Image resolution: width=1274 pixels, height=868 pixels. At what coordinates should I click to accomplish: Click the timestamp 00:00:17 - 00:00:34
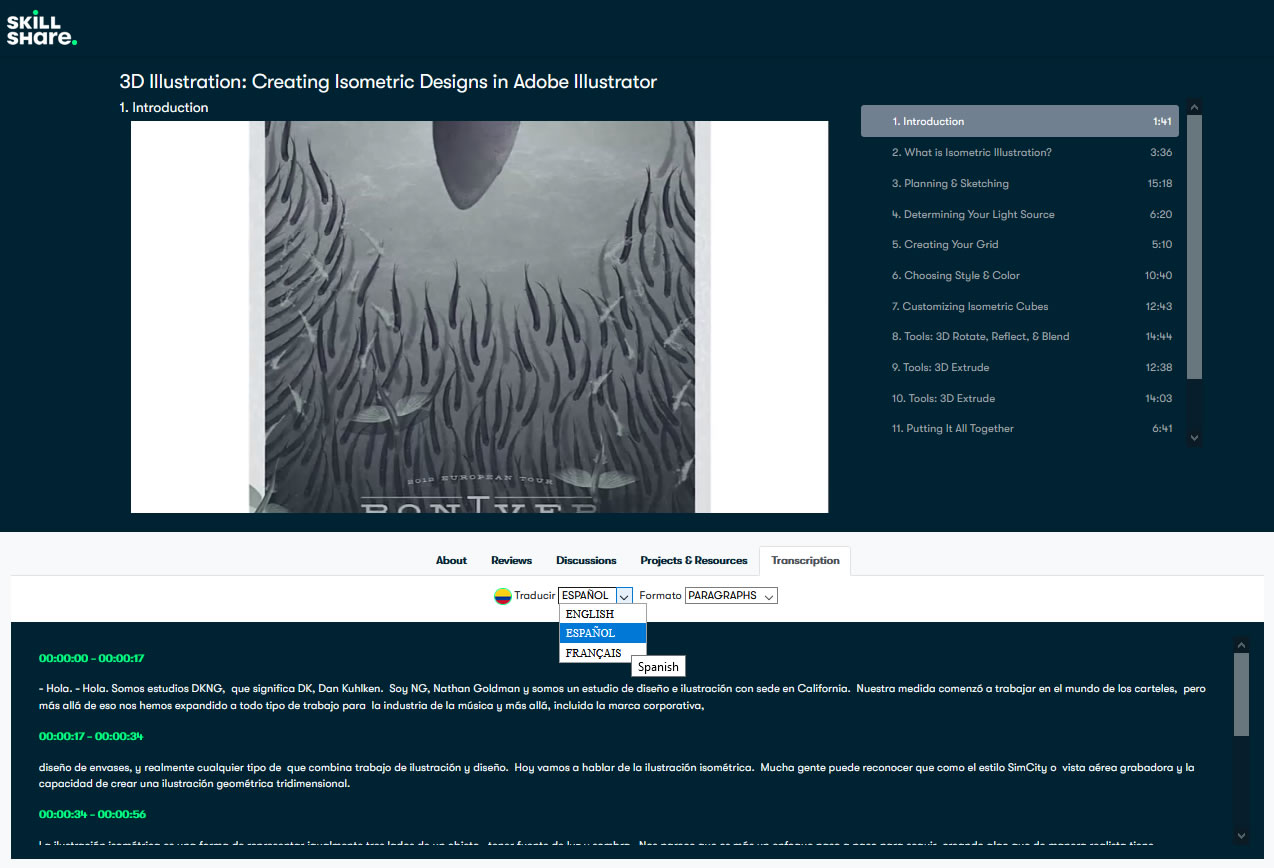[x=92, y=736]
